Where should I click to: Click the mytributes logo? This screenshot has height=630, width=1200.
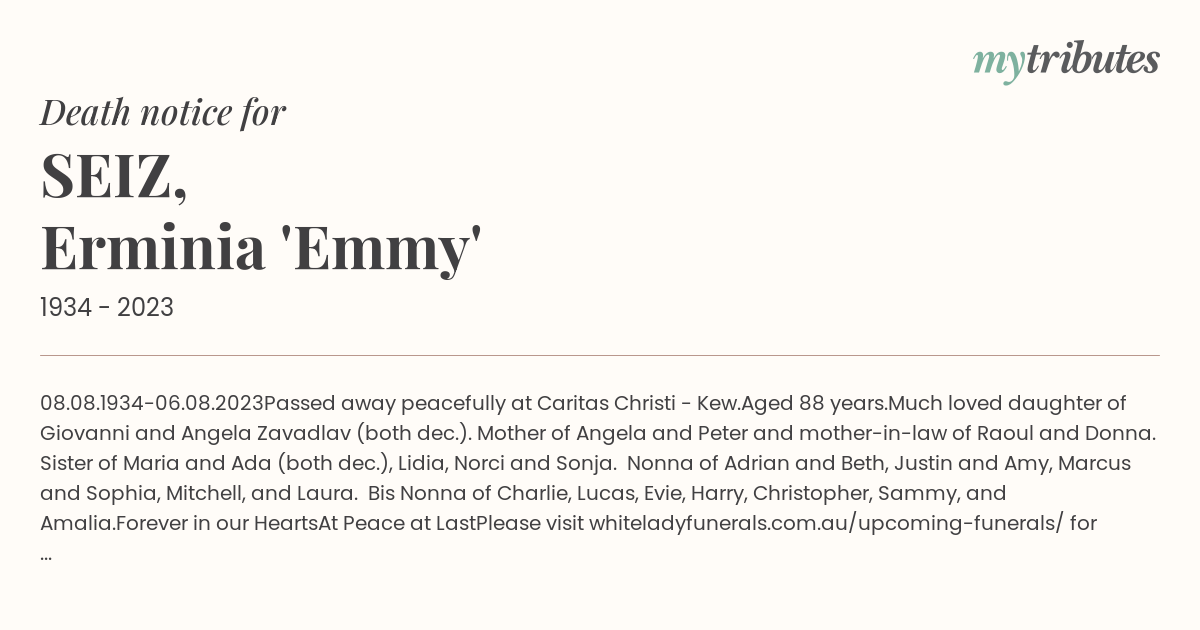[1066, 61]
